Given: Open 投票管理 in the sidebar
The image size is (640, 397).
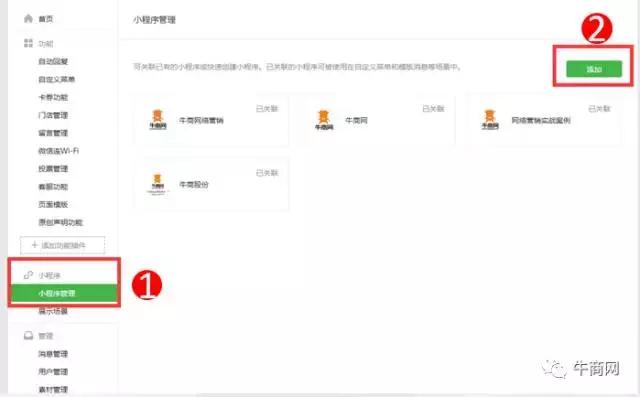Looking at the screenshot, I should coord(53,169).
